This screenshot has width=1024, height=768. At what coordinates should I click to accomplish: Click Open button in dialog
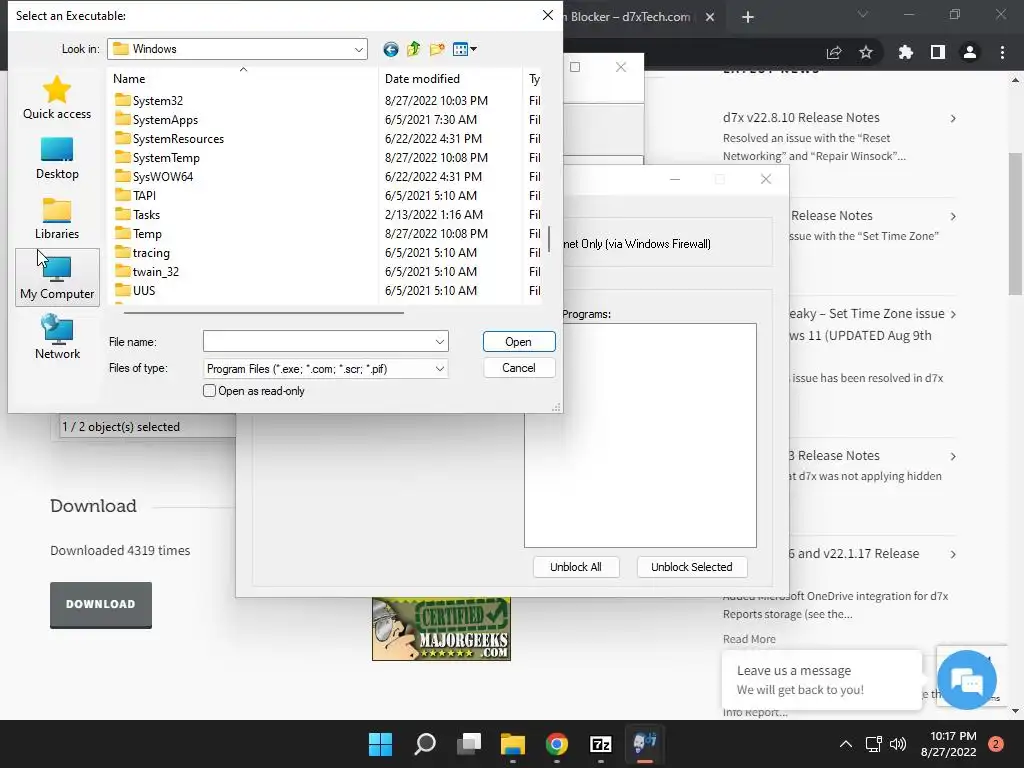coord(519,342)
